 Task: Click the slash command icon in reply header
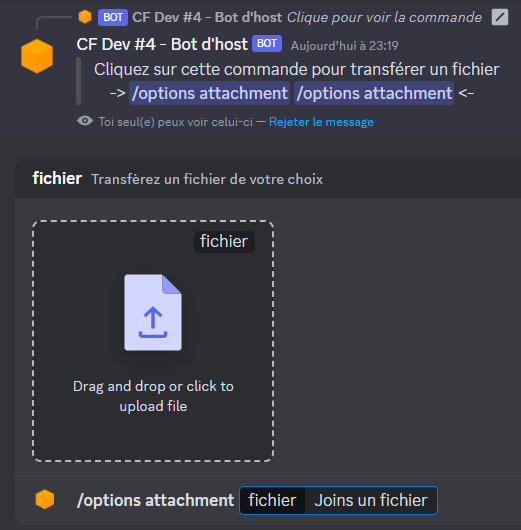pos(500,17)
